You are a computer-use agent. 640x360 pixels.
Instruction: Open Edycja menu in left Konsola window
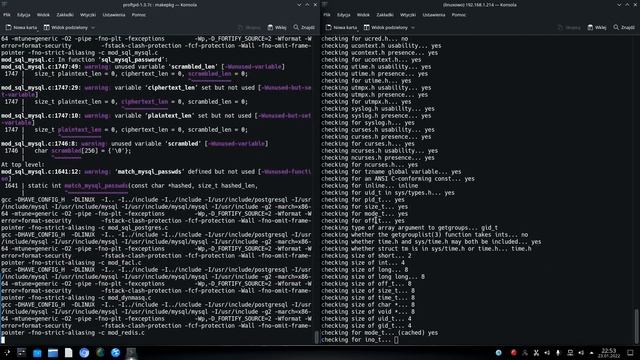pos(24,15)
